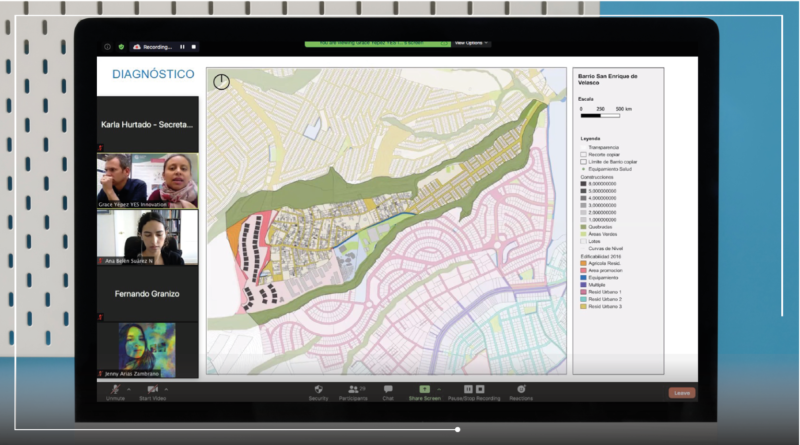Click the red Leave button
The image size is (800, 445).
[x=682, y=393]
